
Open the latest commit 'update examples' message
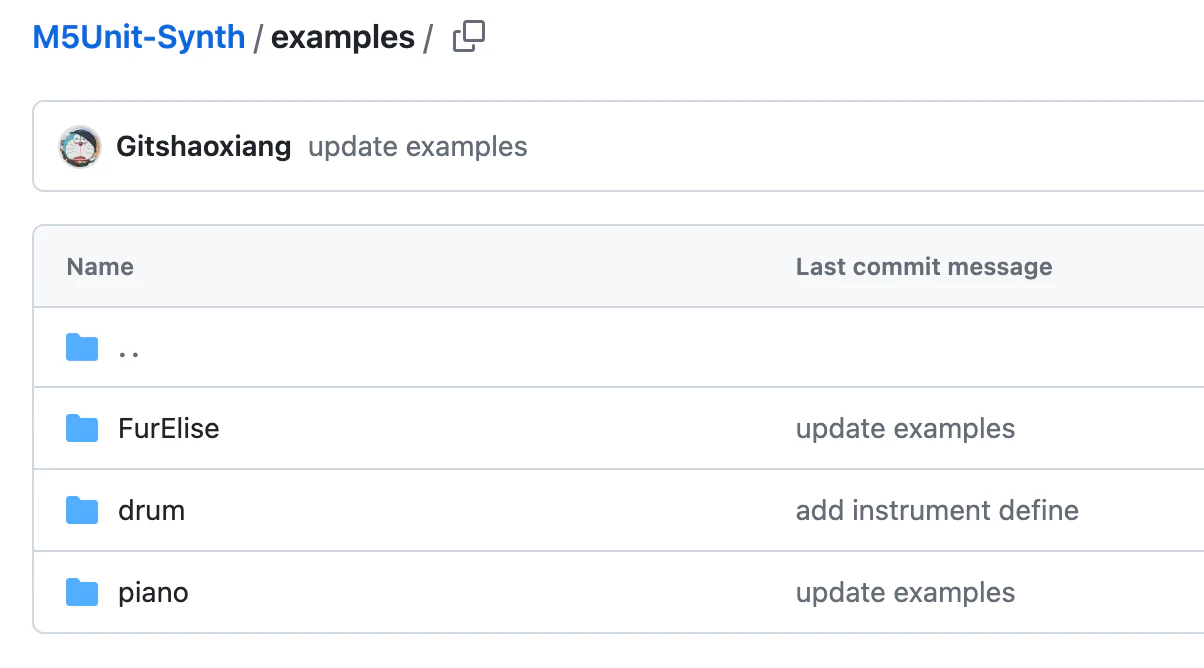pyautogui.click(x=417, y=147)
